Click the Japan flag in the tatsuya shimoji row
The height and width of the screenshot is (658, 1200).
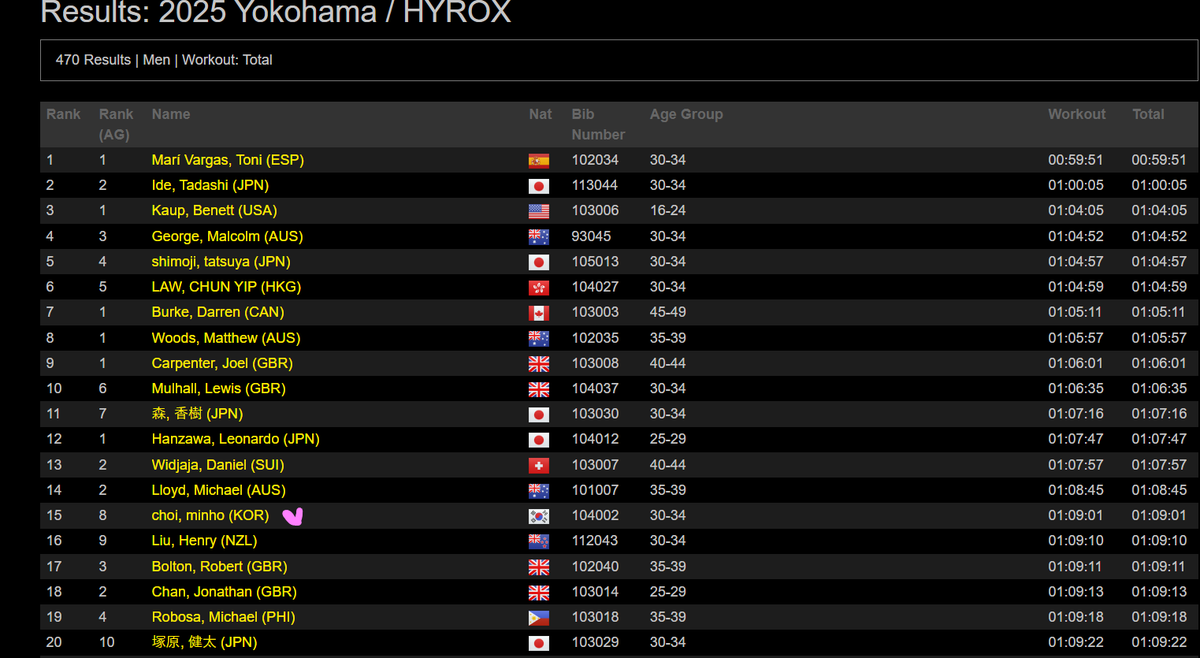tap(539, 262)
